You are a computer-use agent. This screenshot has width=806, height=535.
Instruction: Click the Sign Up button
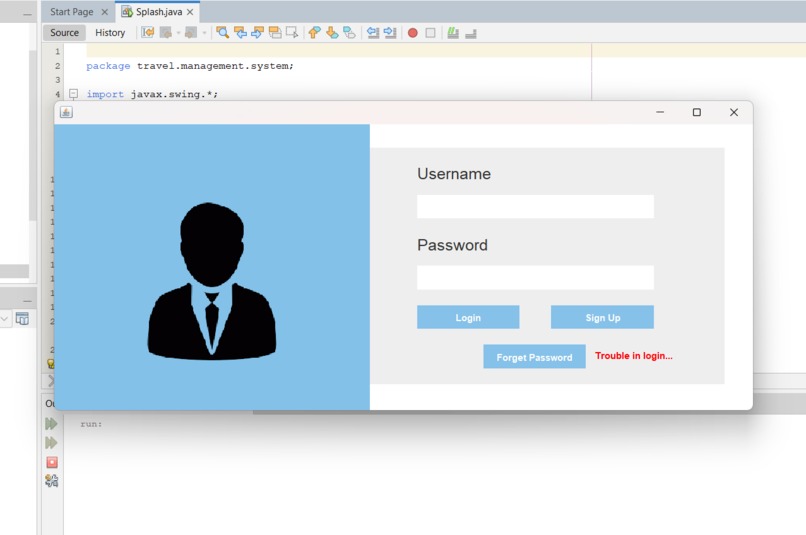pos(602,317)
